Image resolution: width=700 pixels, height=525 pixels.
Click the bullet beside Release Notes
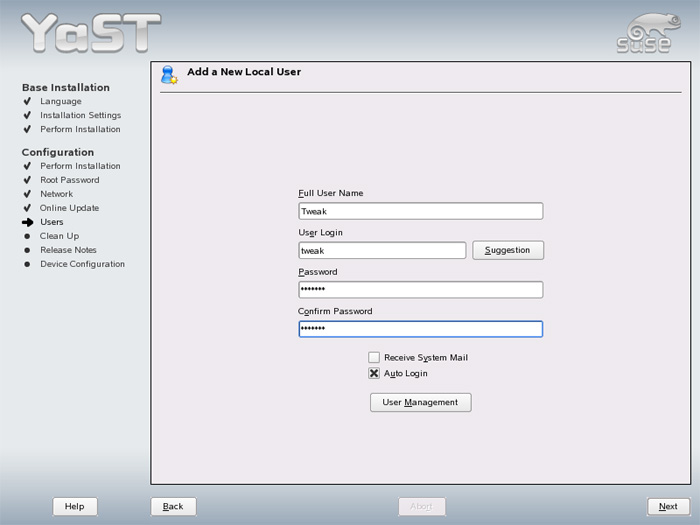click(27, 250)
